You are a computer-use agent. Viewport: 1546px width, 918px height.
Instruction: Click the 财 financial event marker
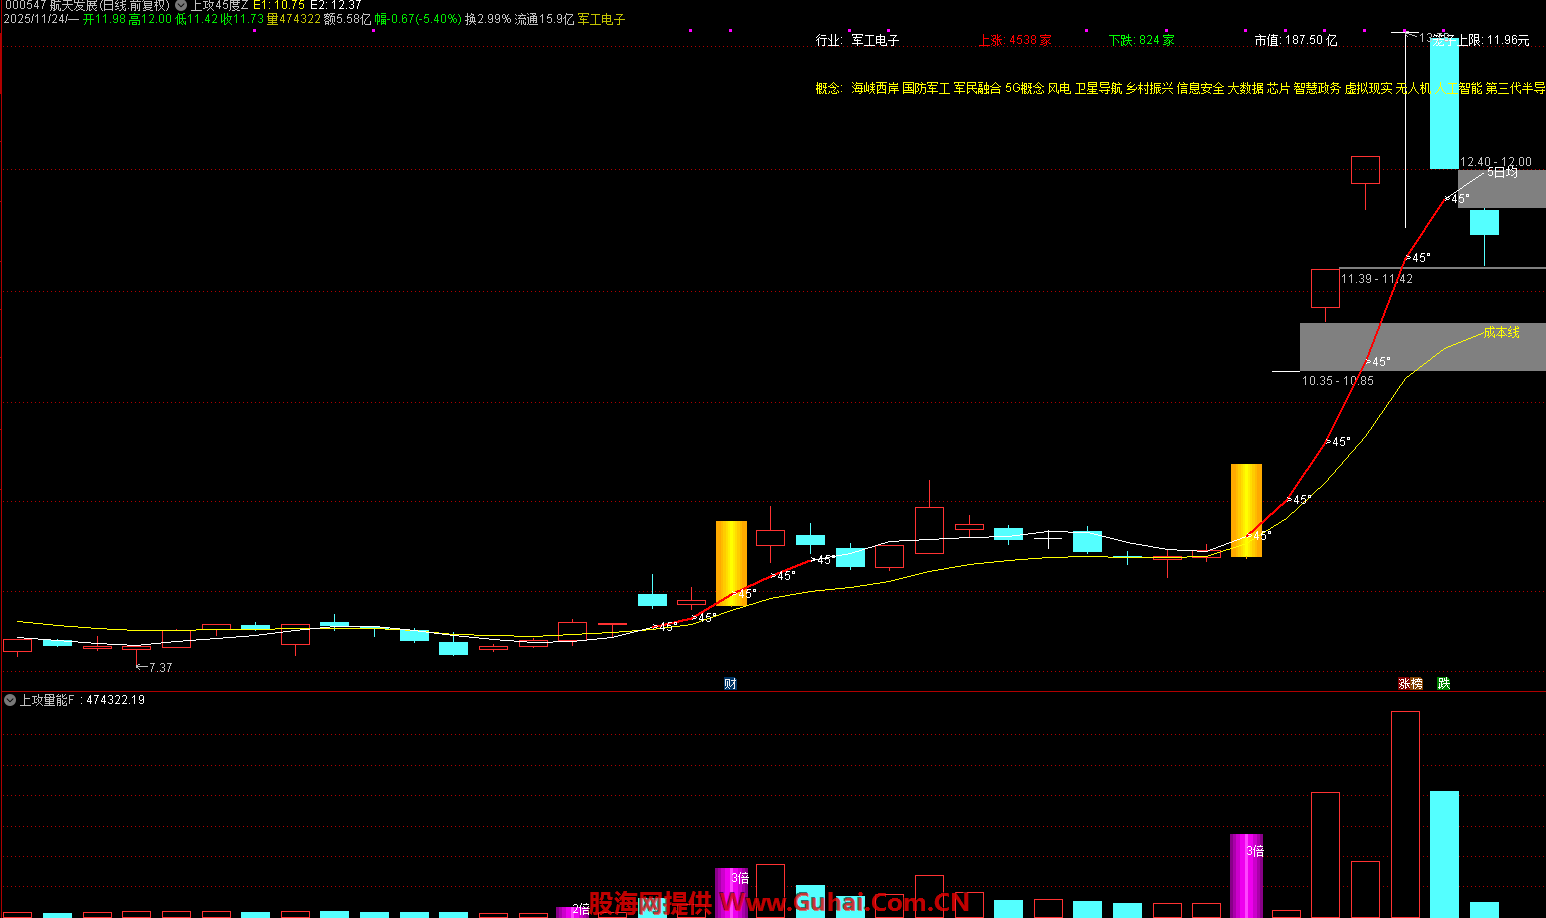pos(730,684)
